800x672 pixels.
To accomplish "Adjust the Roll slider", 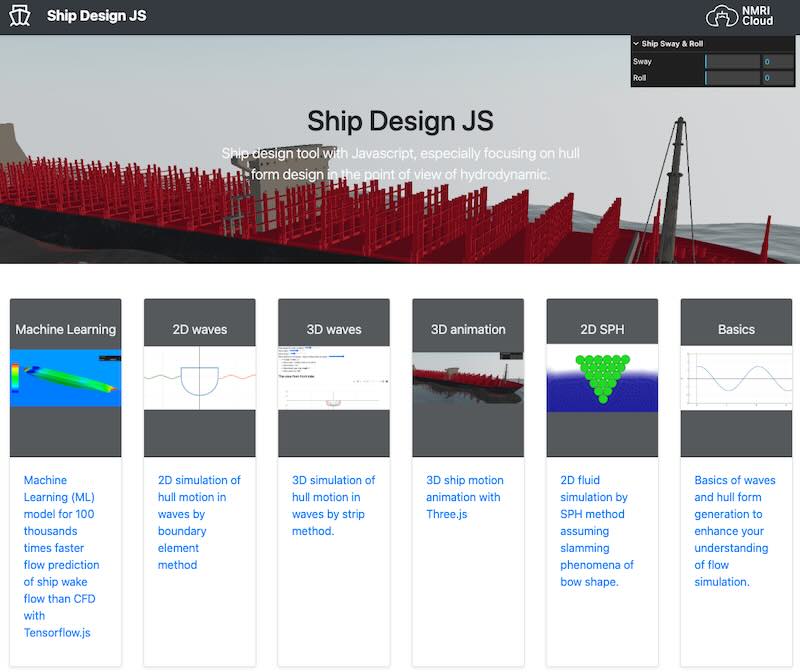I will tap(732, 78).
